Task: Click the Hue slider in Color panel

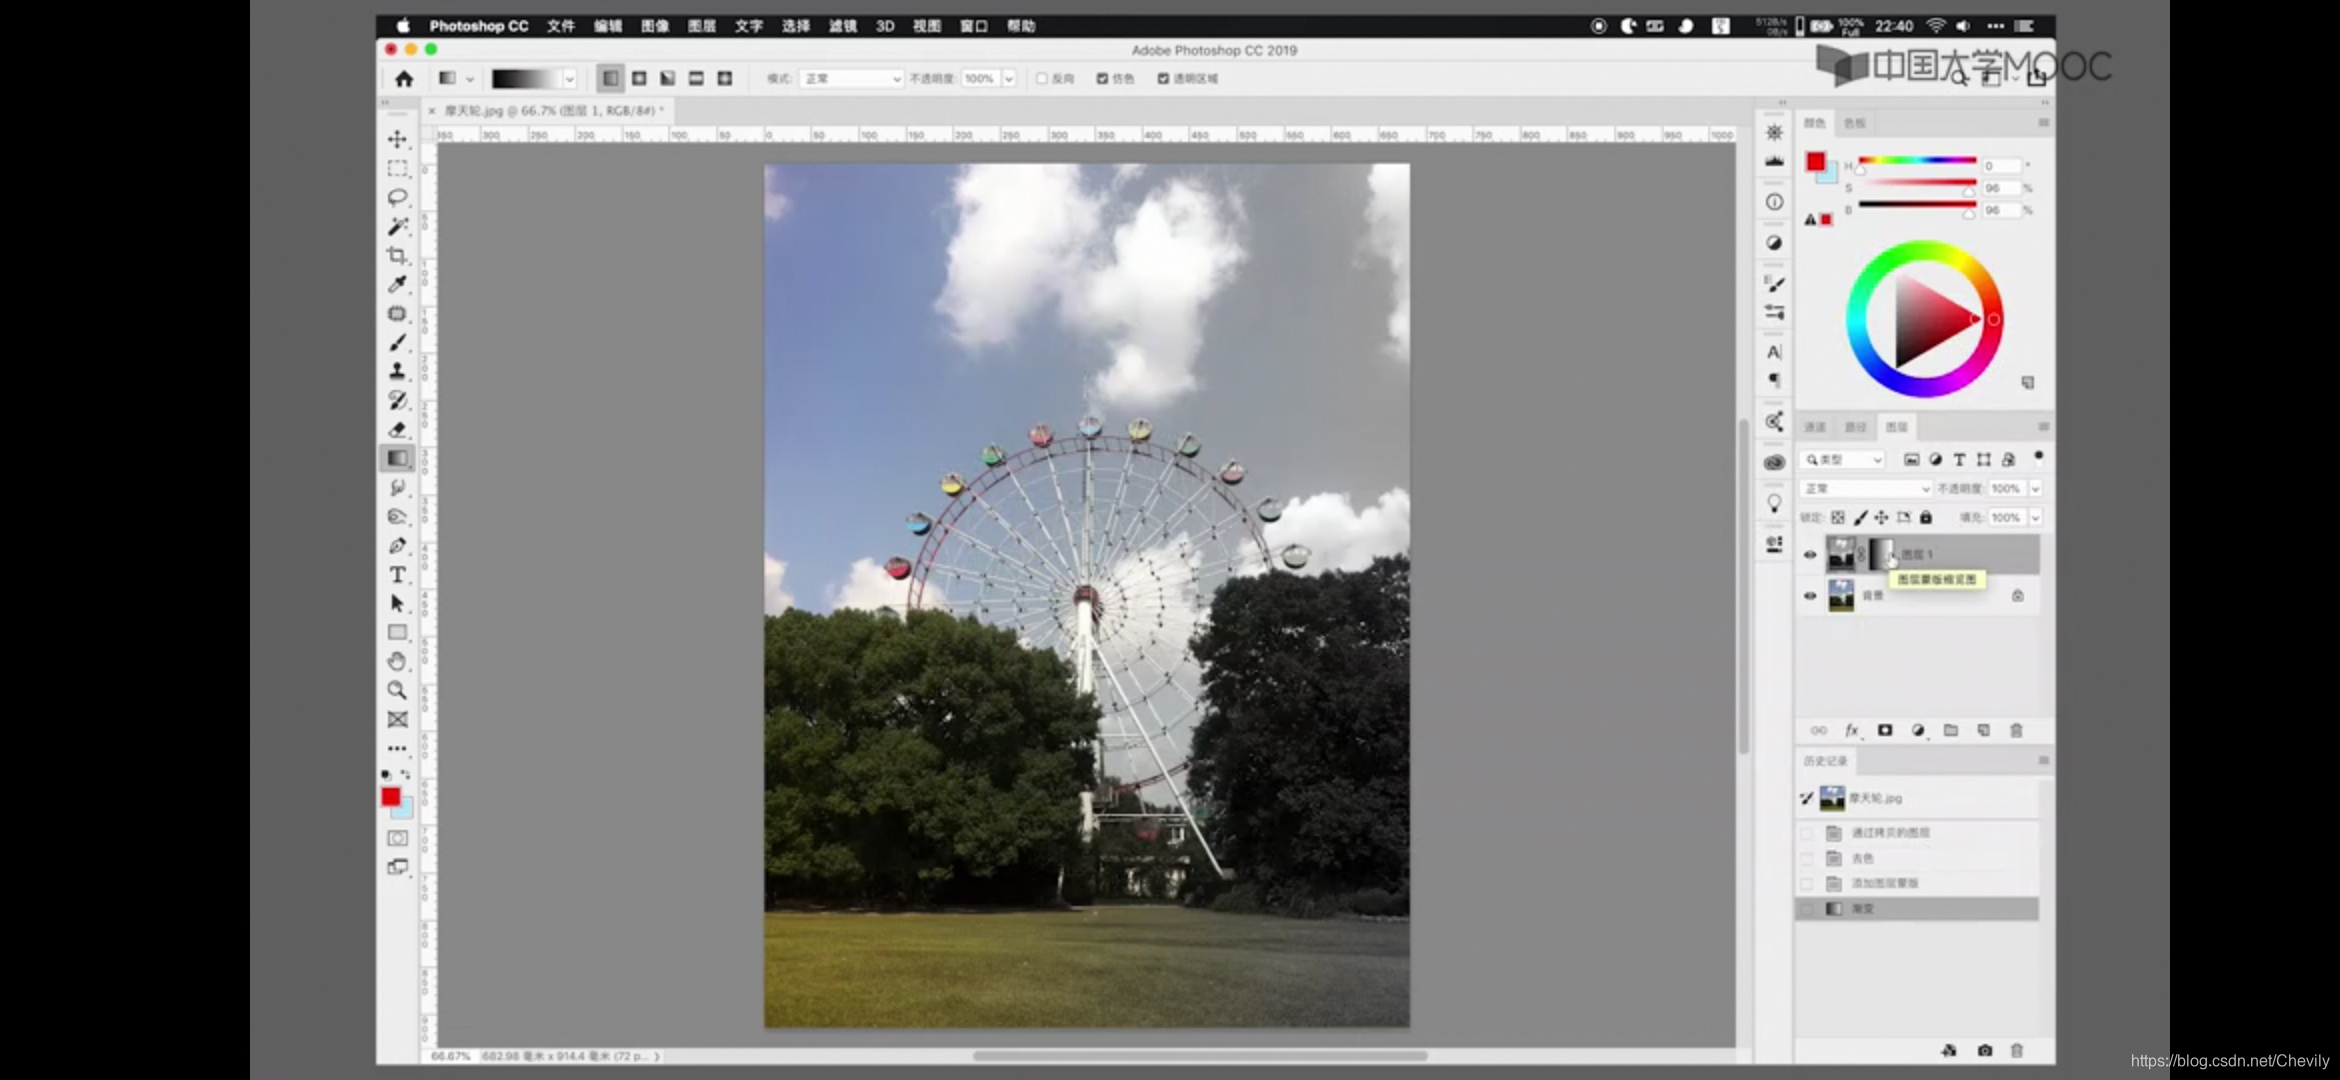Action: coord(1917,161)
